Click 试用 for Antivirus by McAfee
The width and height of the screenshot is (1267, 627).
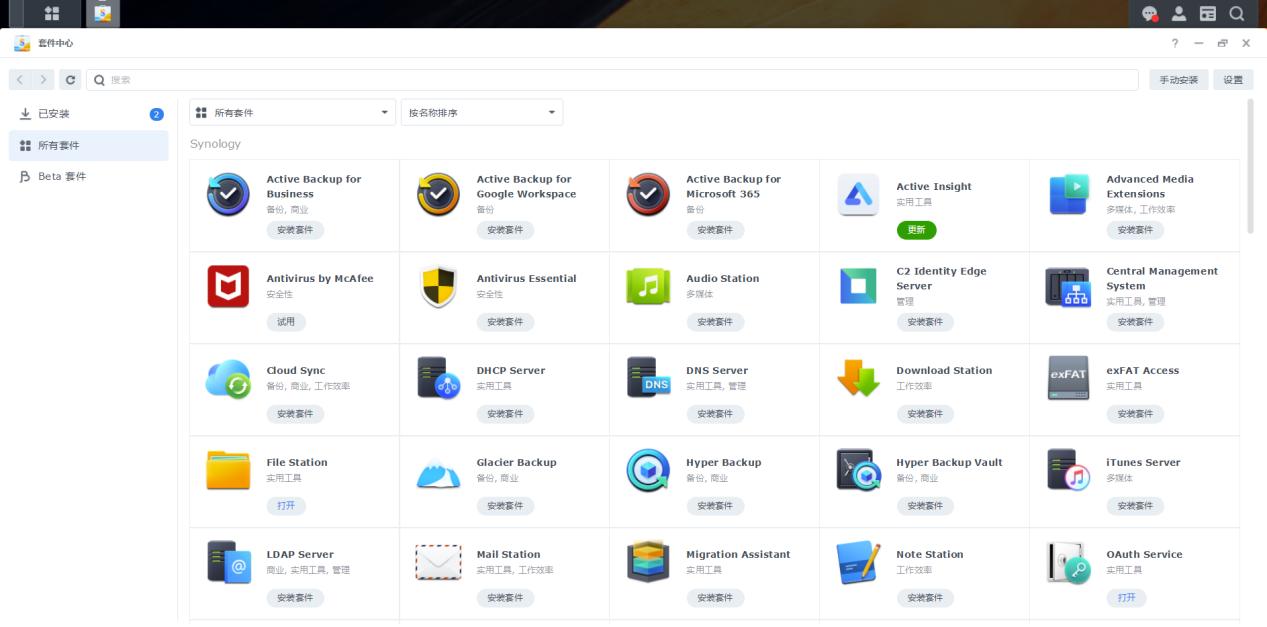click(x=286, y=322)
